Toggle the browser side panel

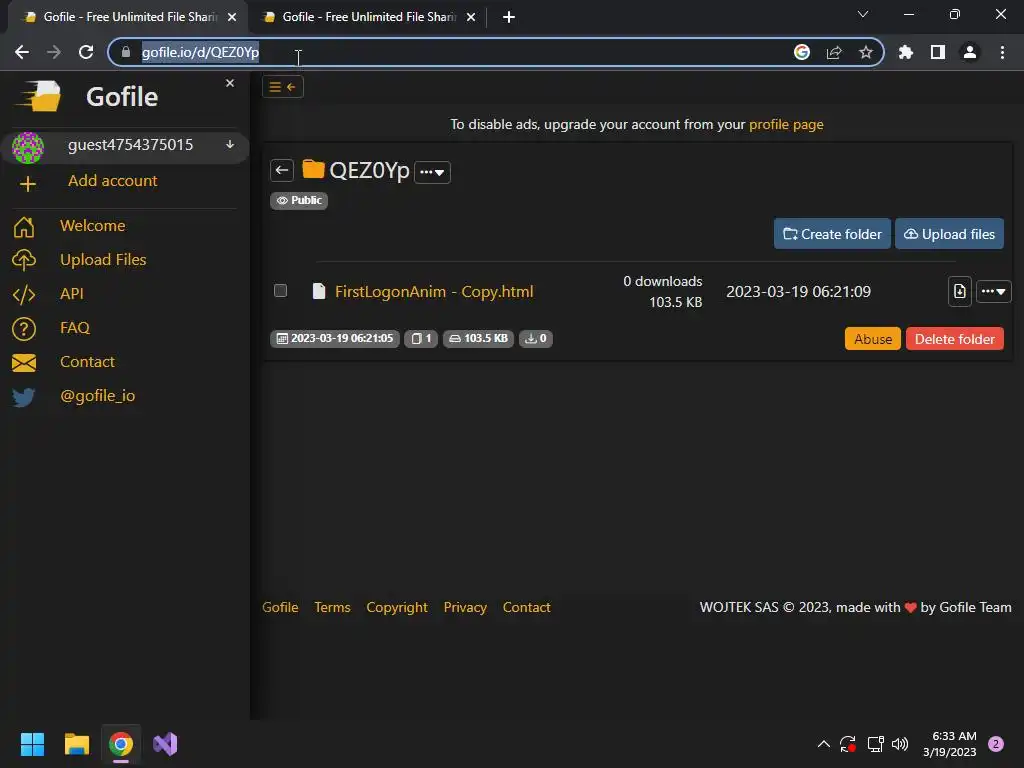(938, 52)
